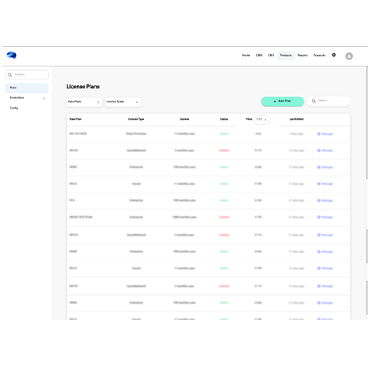Image resolution: width=370 pixels, height=365 pixels.
Task: Select Plans in the left sidebar
Action: point(27,88)
